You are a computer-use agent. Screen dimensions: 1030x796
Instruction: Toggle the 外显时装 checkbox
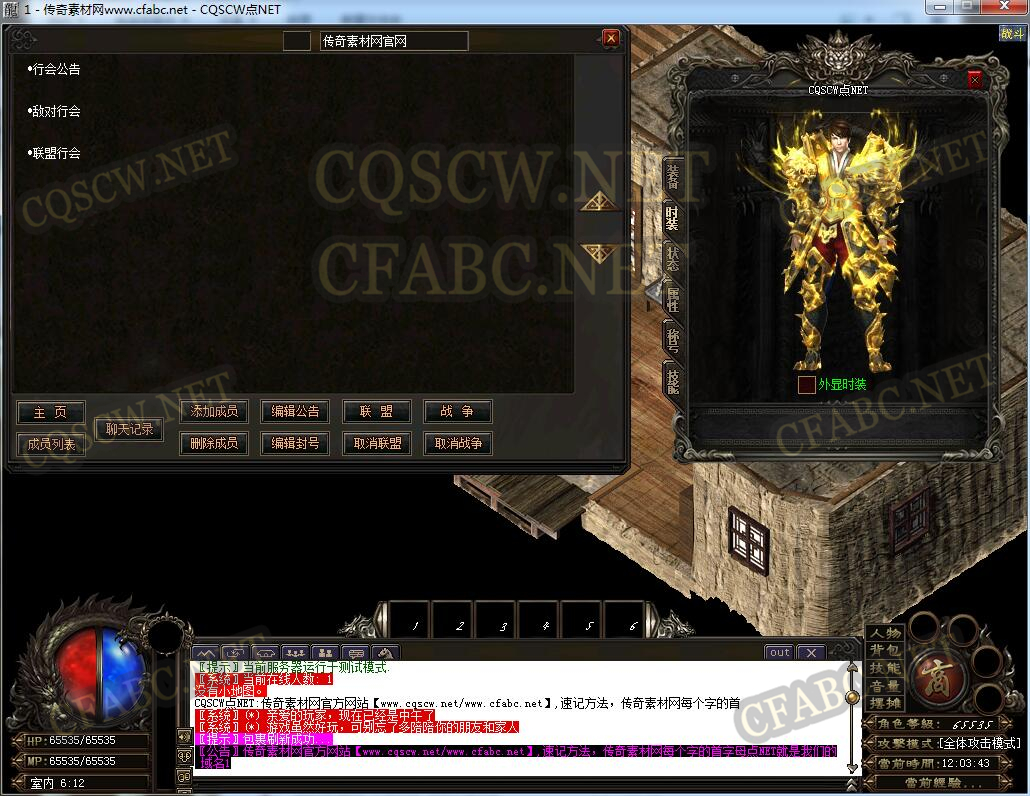(x=806, y=384)
